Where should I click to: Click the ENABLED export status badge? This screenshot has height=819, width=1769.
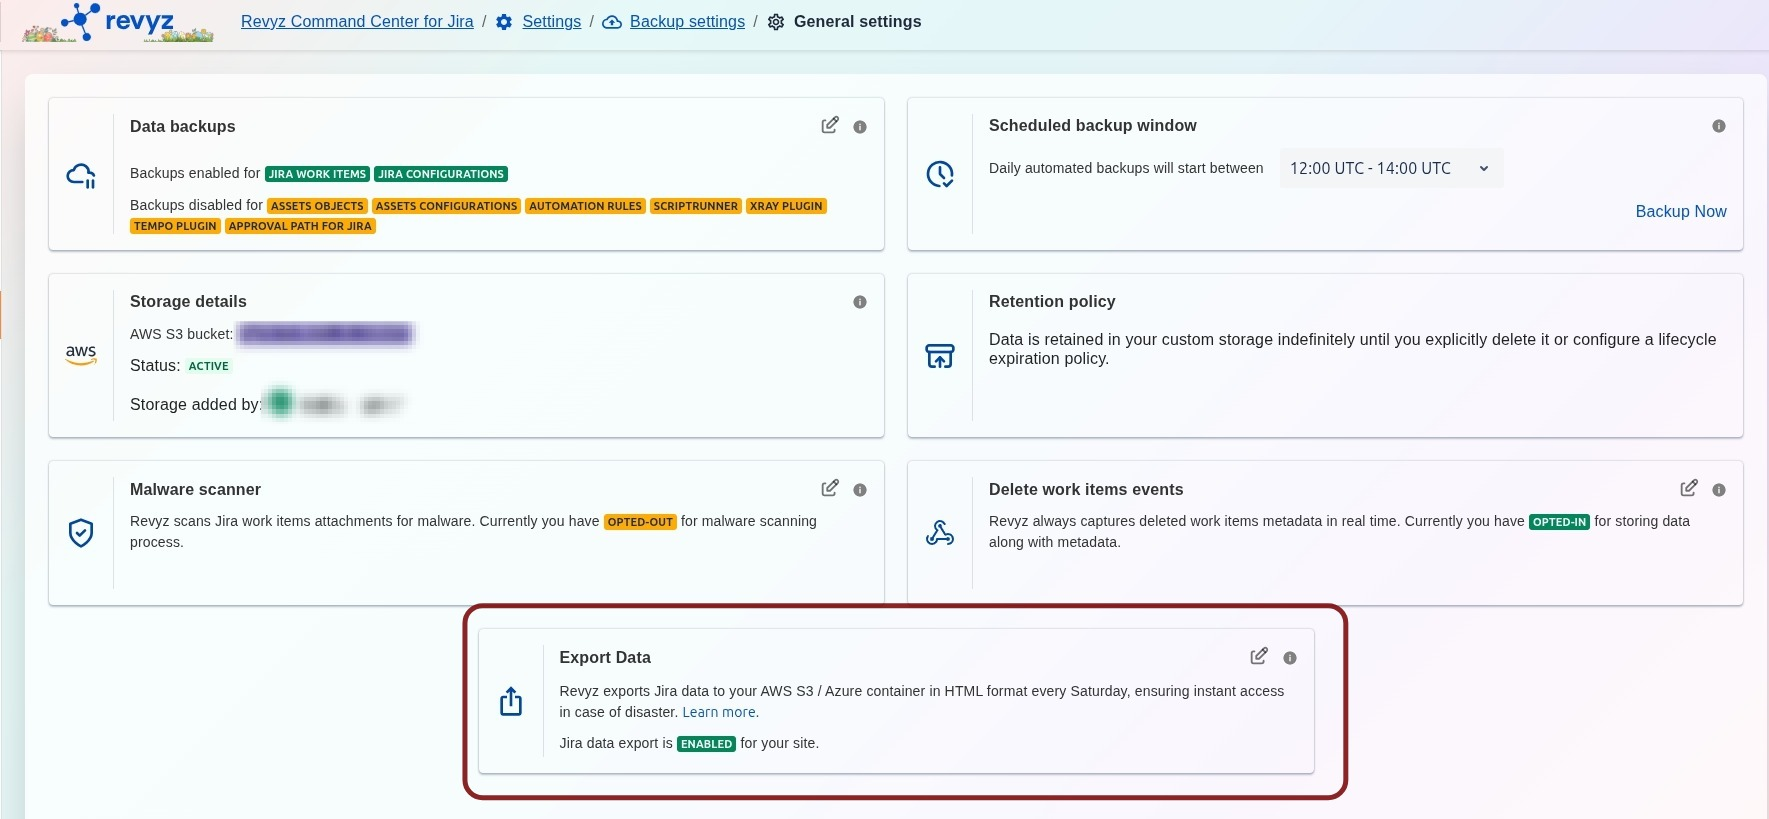(706, 744)
